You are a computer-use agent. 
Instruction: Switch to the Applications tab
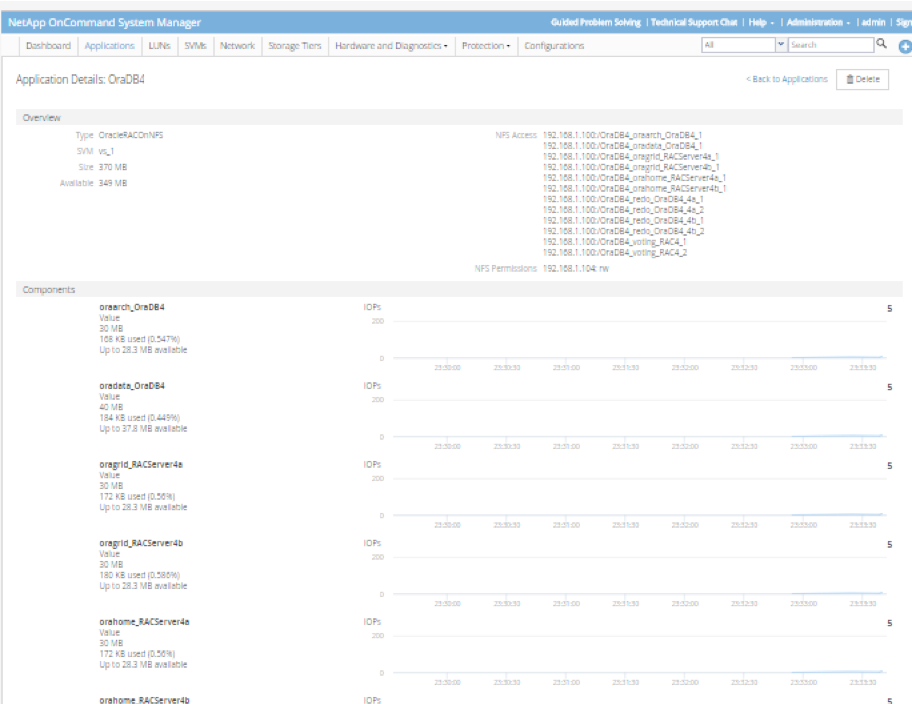[109, 45]
